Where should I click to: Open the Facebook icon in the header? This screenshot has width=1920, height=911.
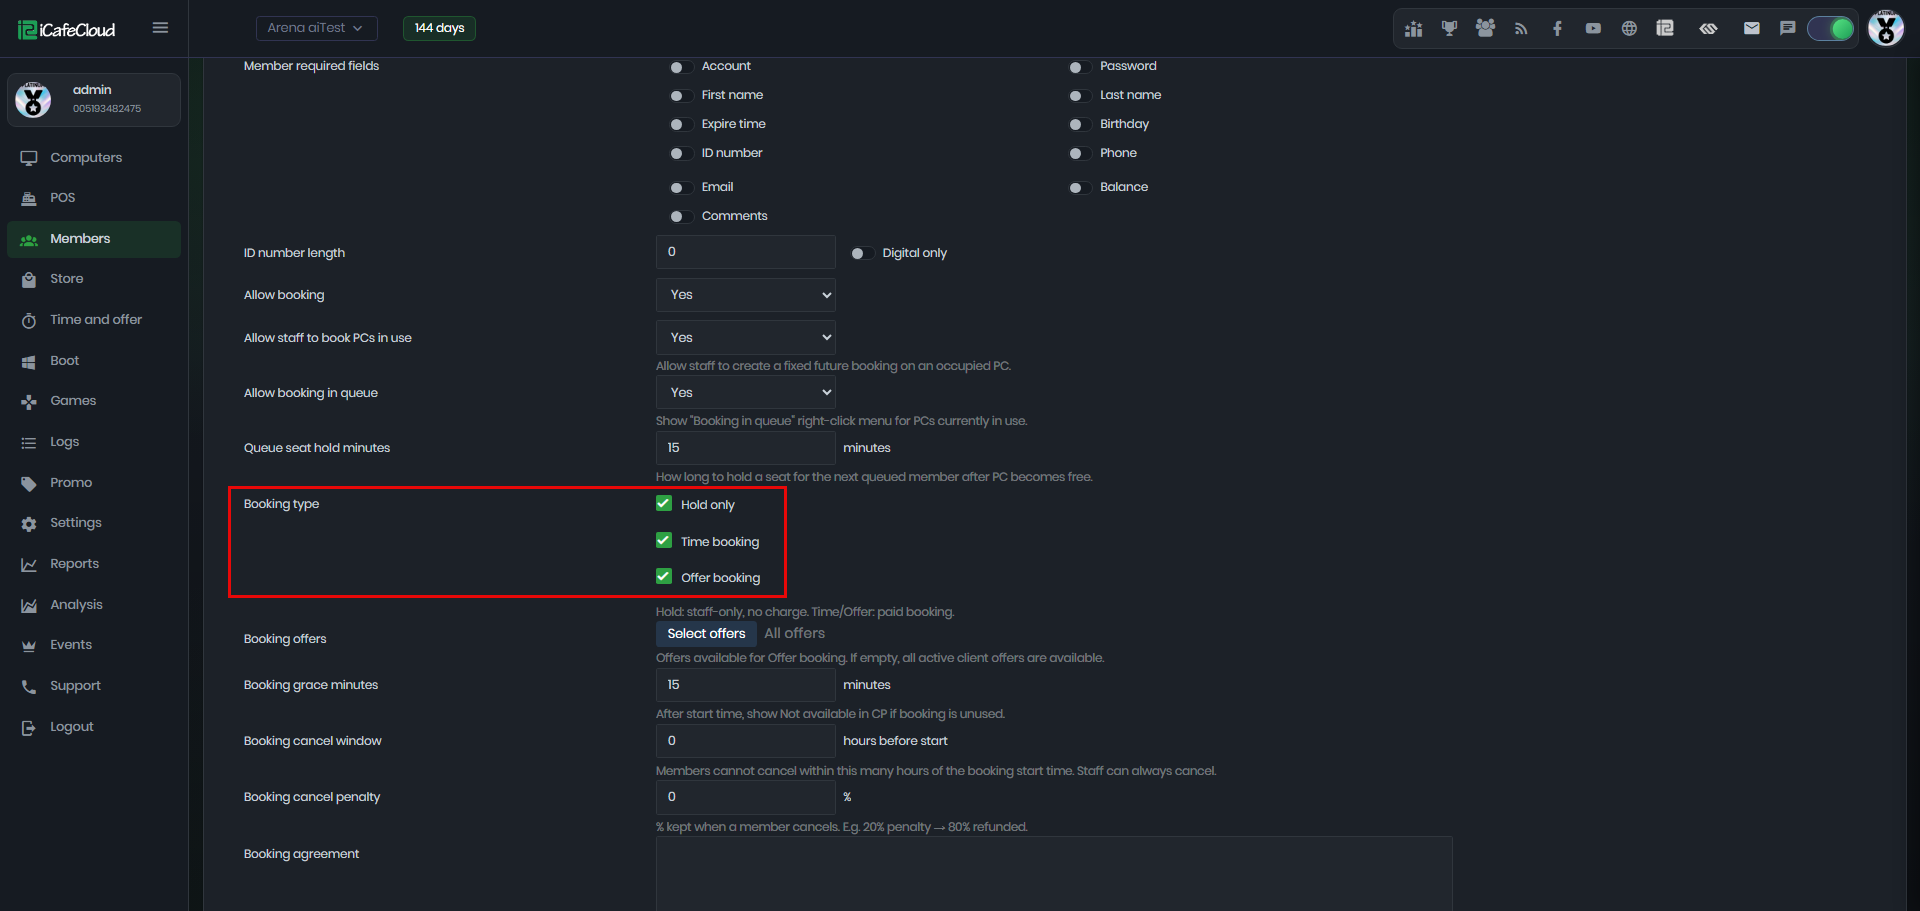pos(1557,29)
